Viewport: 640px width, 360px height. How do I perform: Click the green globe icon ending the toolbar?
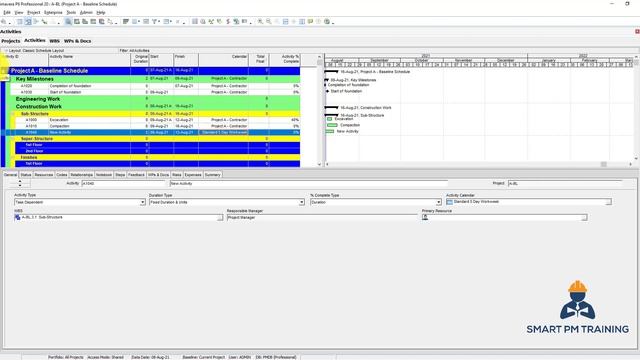(327, 22)
